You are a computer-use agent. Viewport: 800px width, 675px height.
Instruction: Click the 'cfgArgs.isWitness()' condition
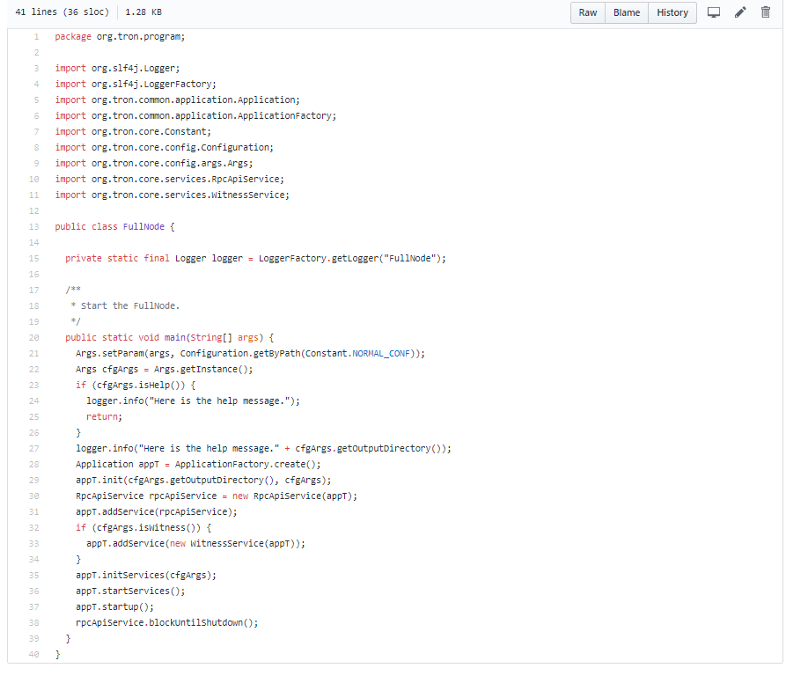pos(146,528)
